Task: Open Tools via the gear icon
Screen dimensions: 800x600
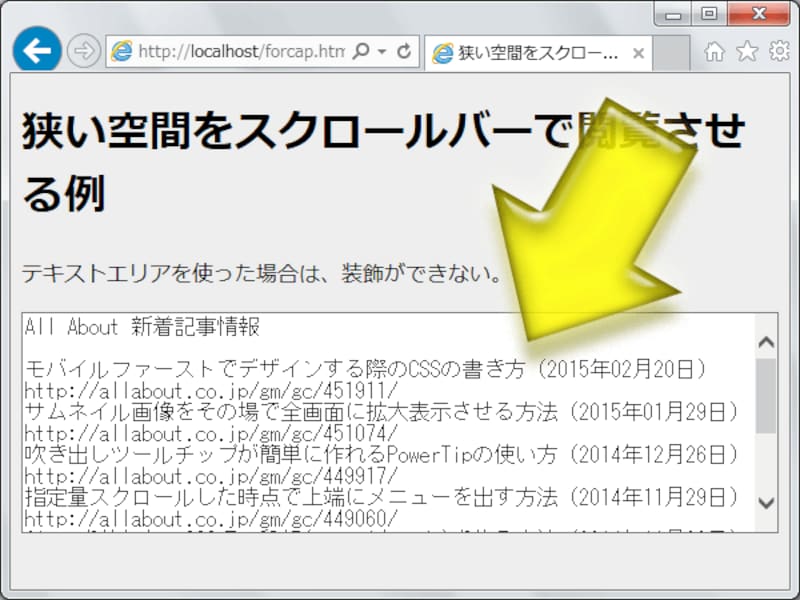Action: pyautogui.click(x=780, y=51)
